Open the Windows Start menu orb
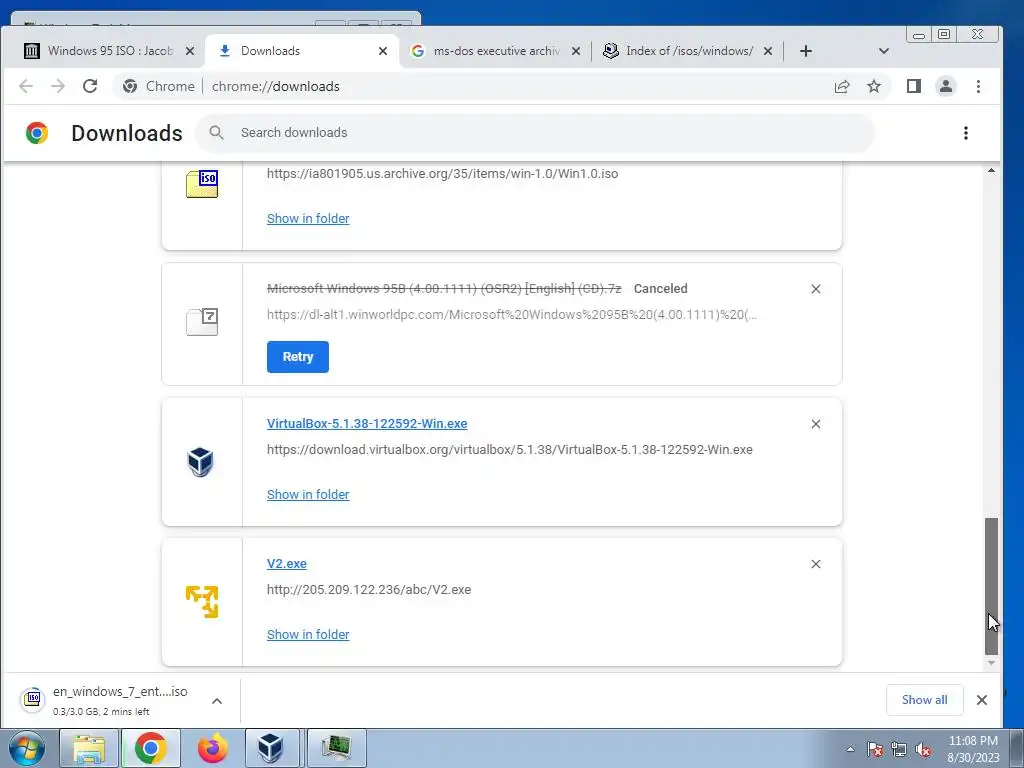Screen dimensions: 1024x768 (x=27, y=748)
